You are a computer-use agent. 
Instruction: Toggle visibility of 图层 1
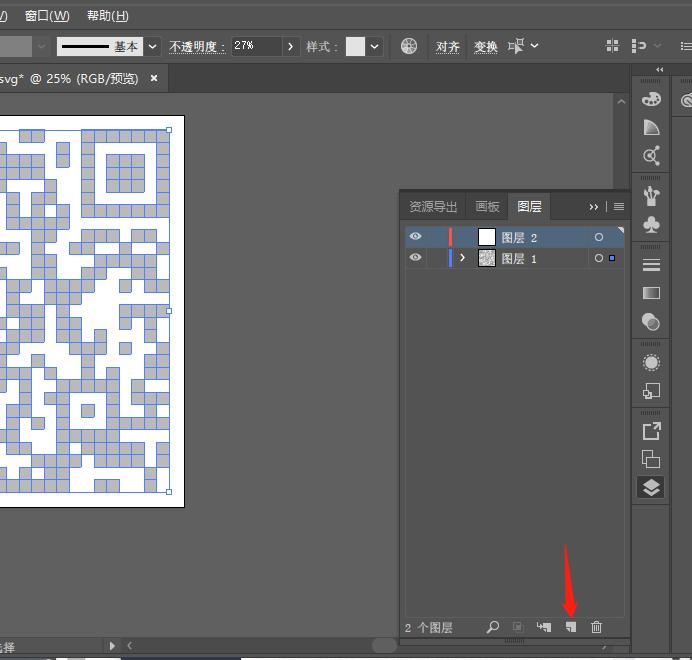tap(415, 258)
